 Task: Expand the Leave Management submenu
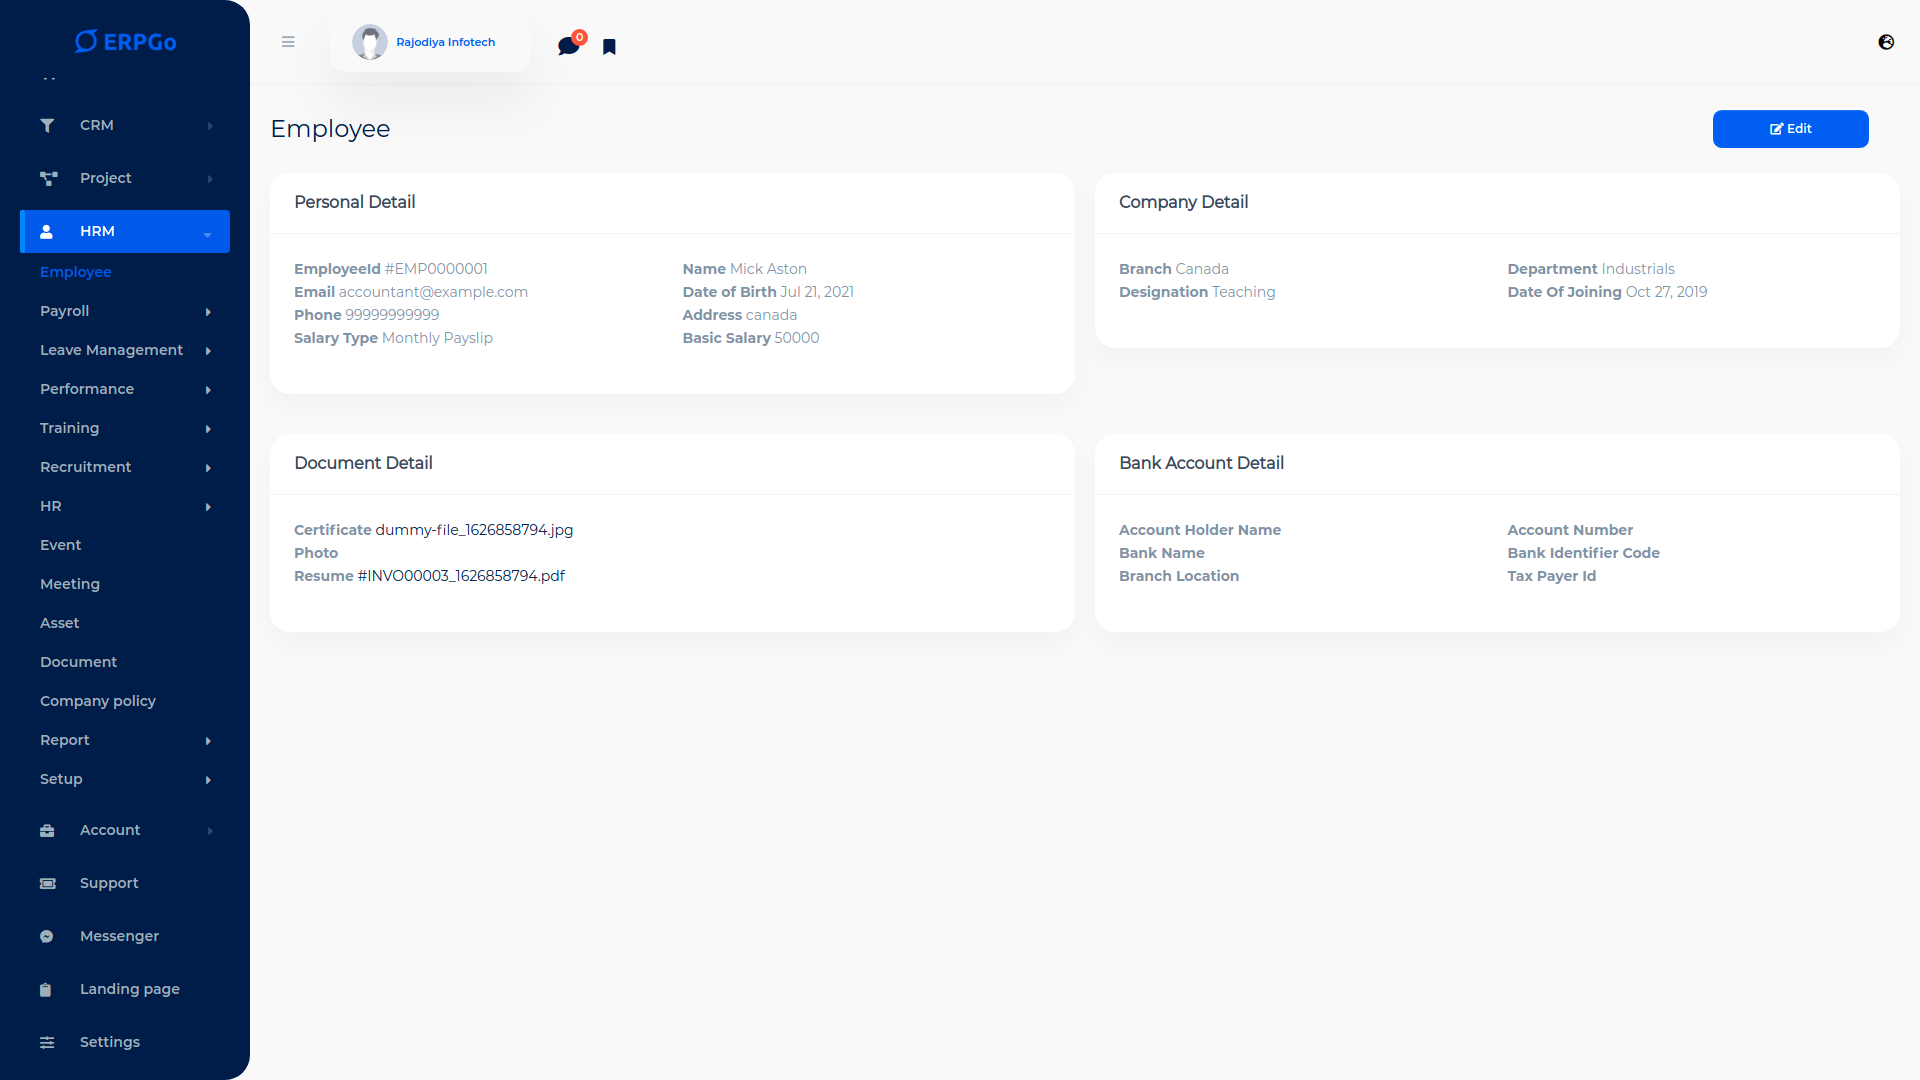[x=208, y=351]
